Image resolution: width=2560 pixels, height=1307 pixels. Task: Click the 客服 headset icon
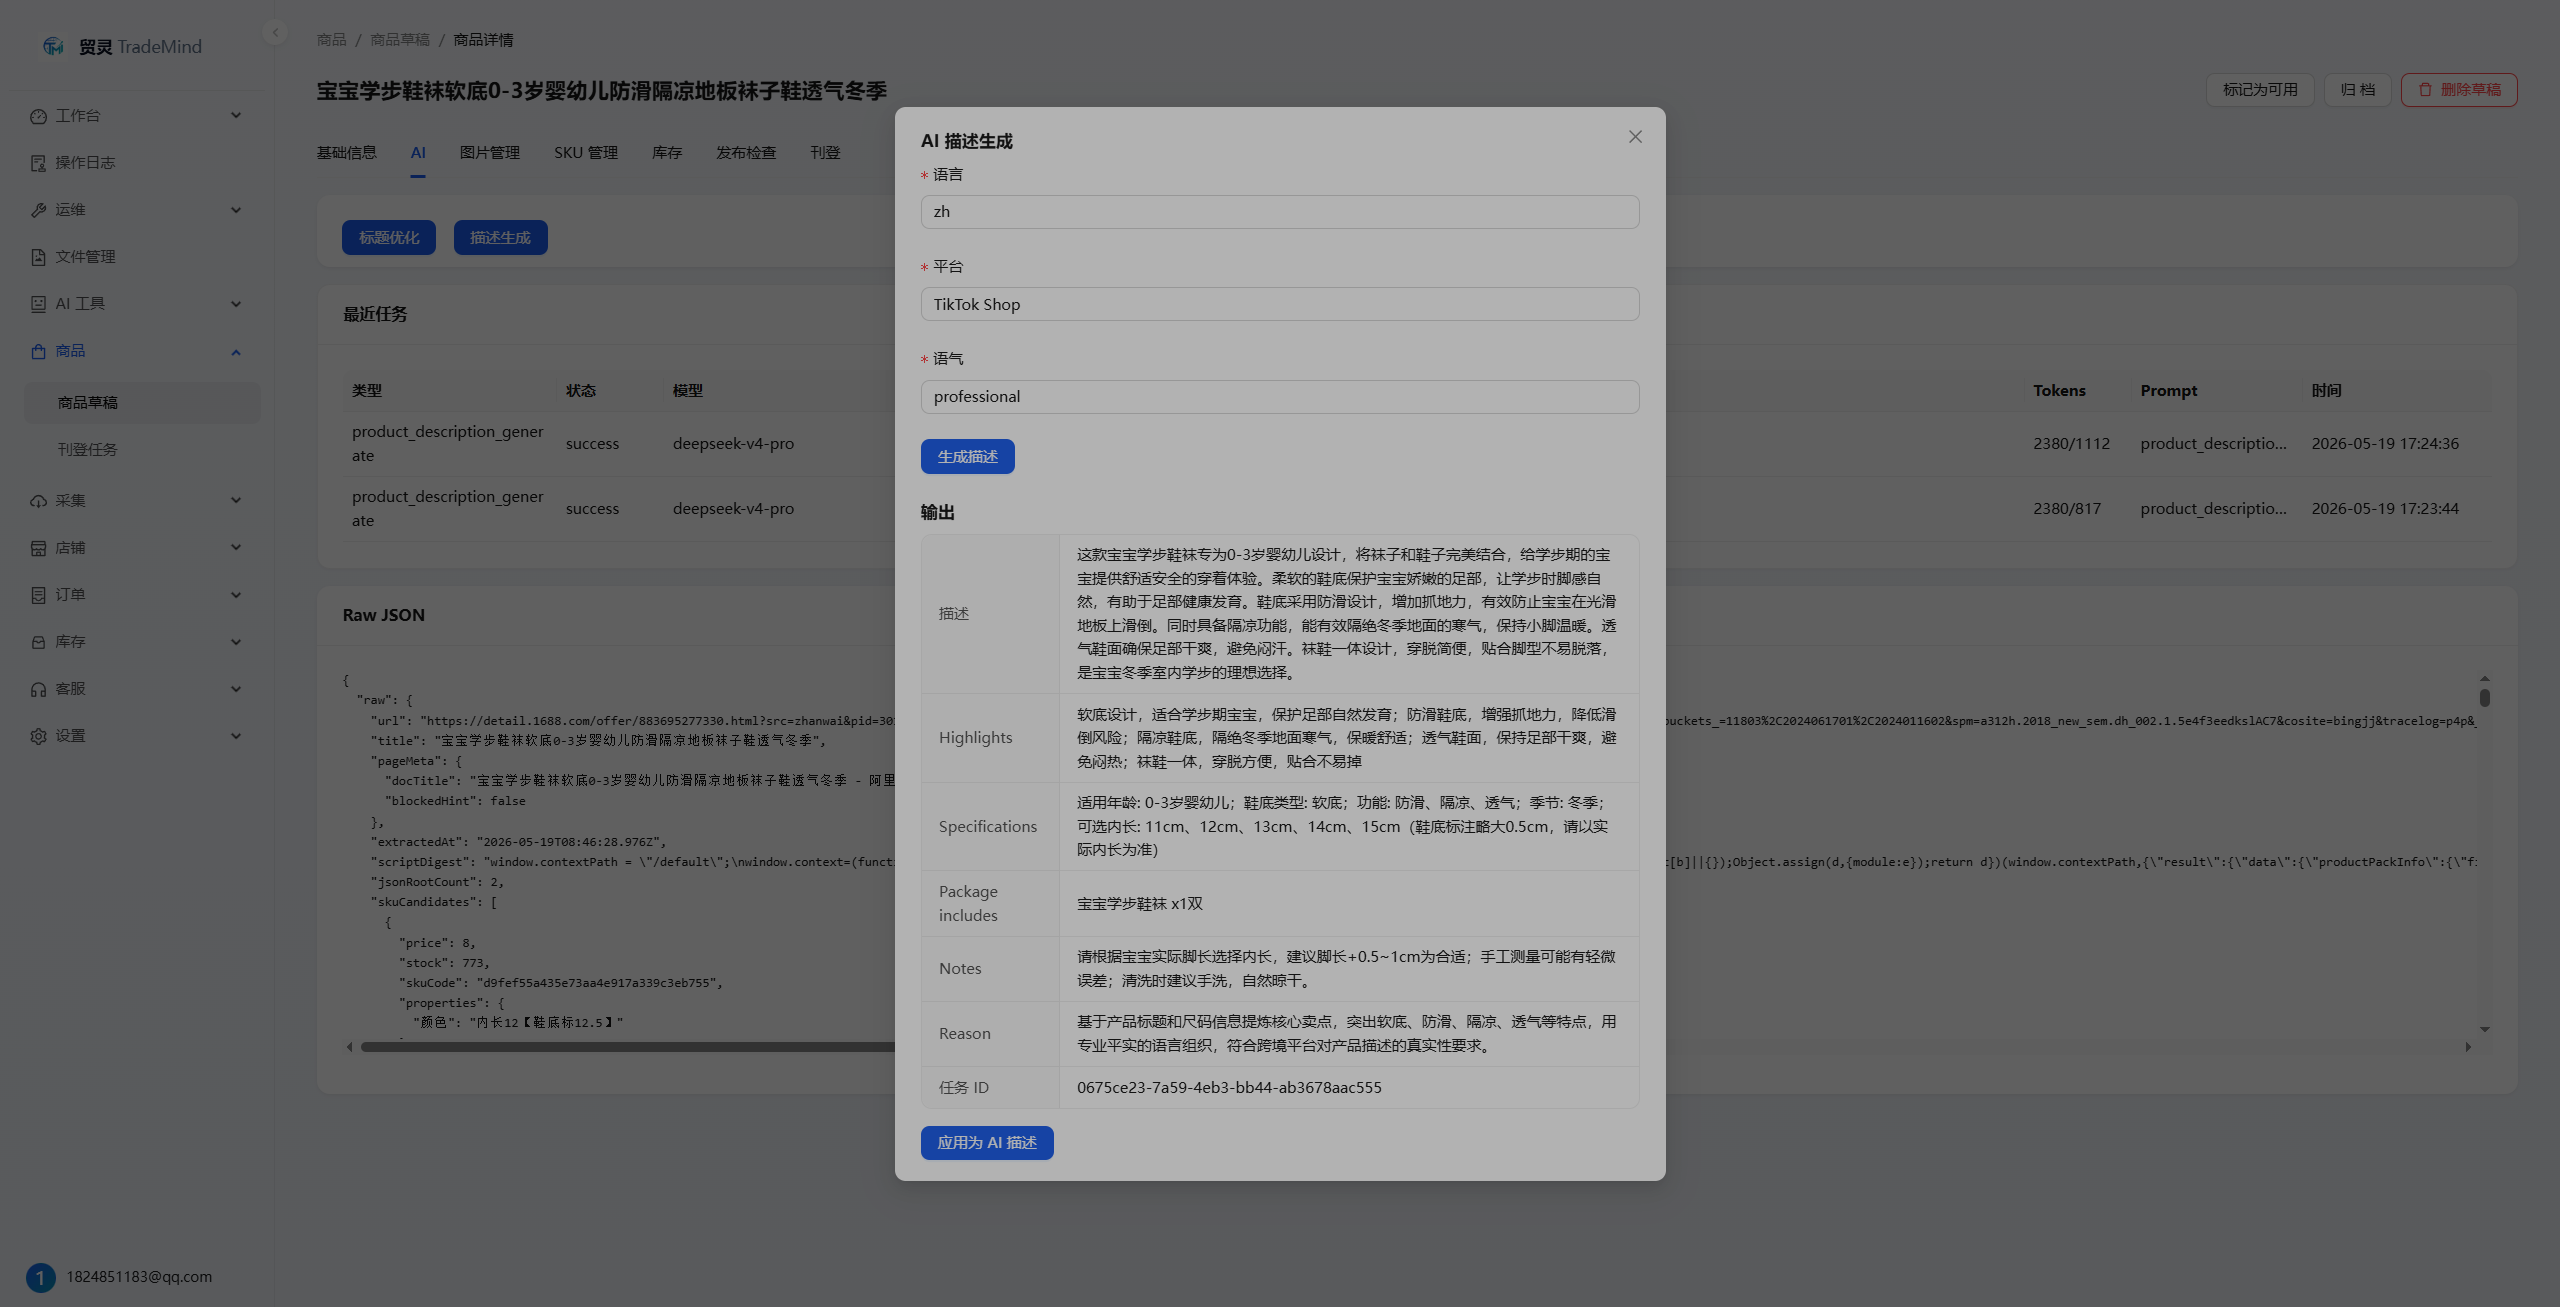point(38,689)
